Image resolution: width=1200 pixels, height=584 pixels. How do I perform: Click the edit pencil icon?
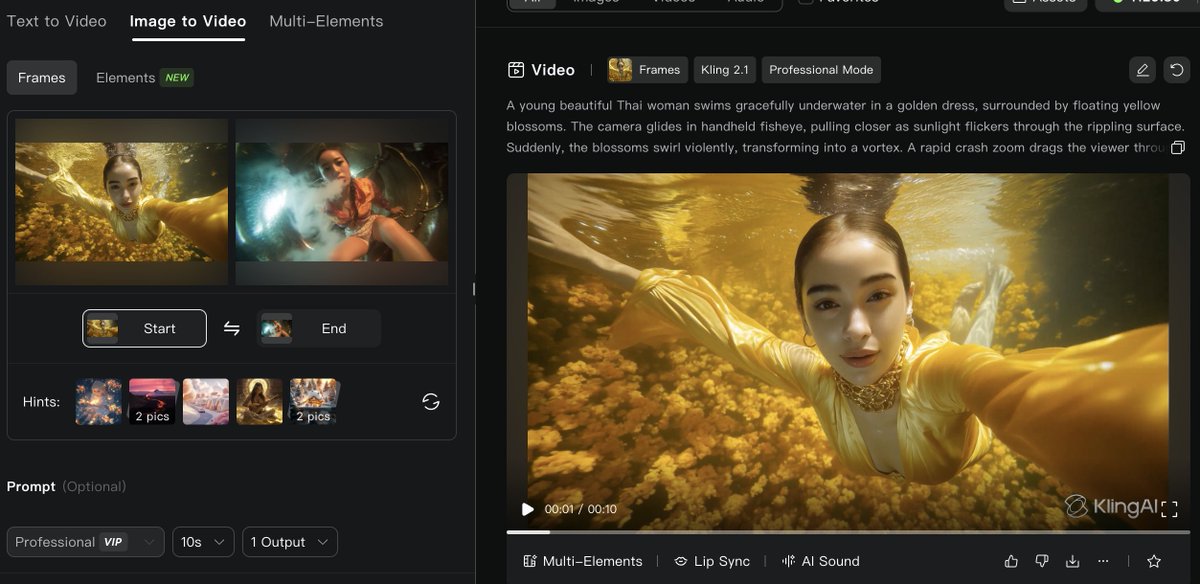[1142, 70]
